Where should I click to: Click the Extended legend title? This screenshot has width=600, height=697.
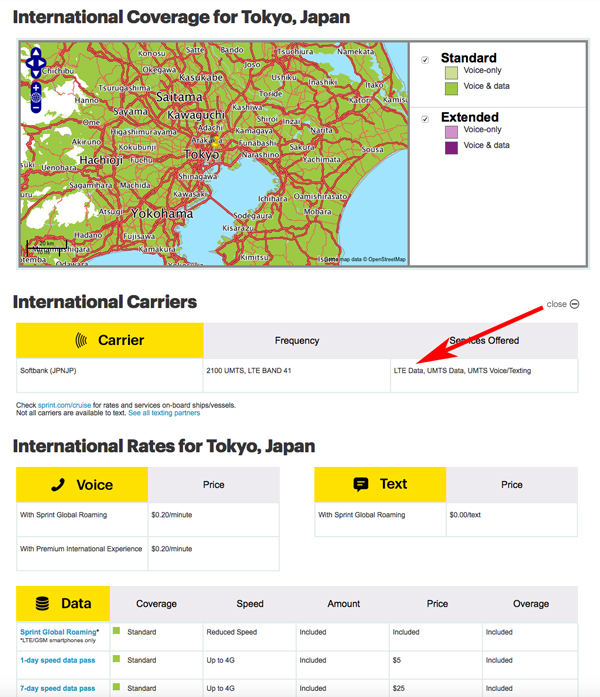tap(470, 117)
